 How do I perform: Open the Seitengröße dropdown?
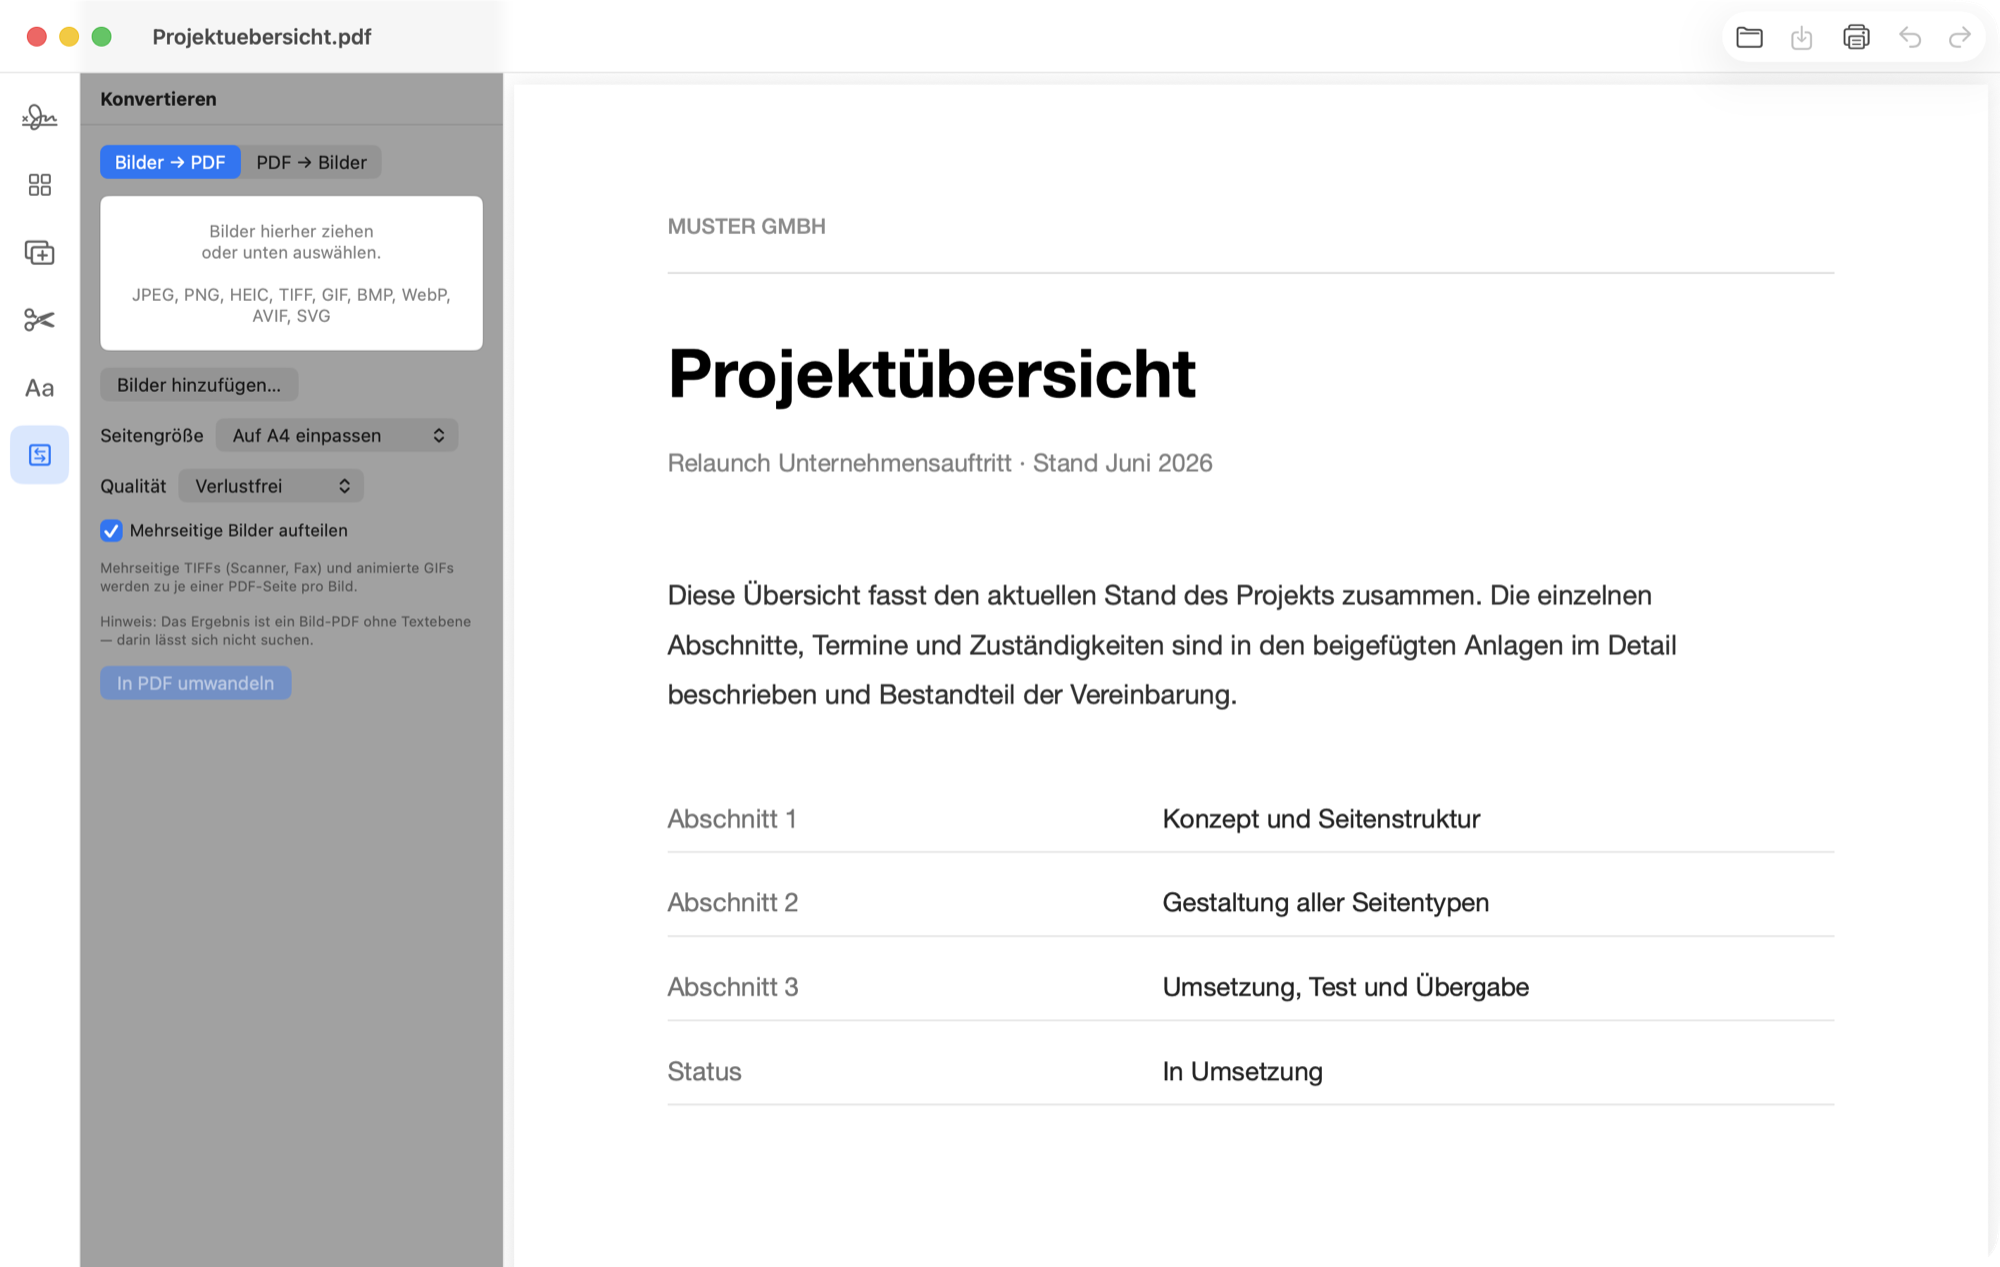coord(337,435)
